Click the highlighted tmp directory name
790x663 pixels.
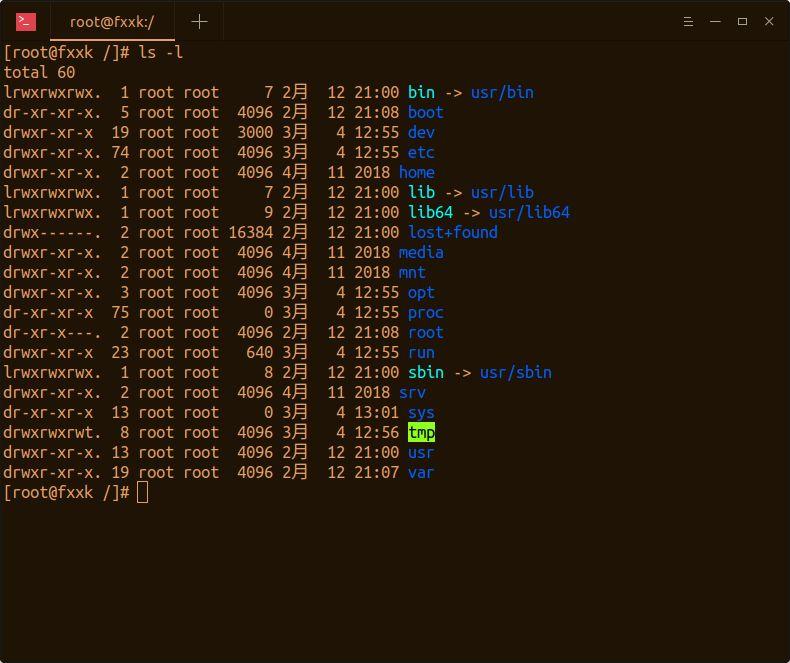click(421, 432)
